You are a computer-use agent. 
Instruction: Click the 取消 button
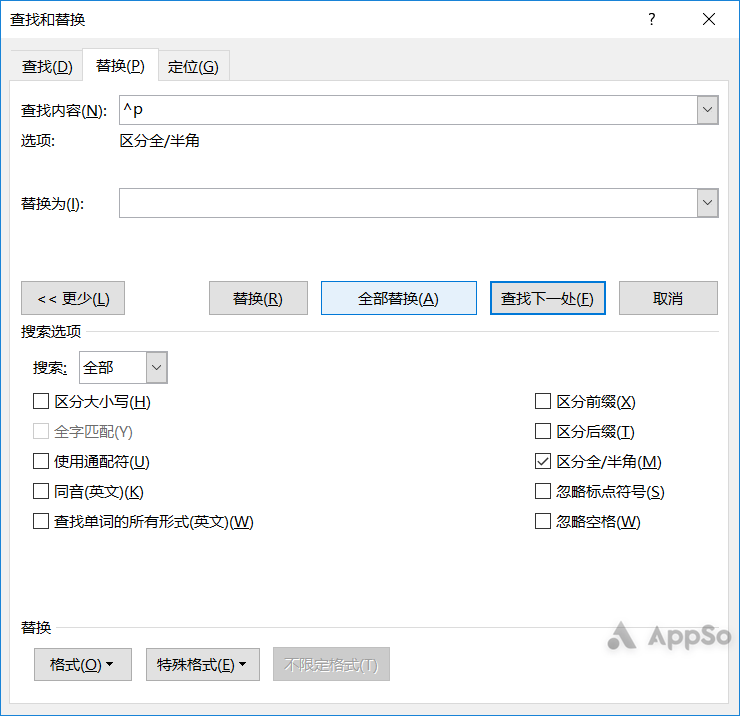click(x=668, y=298)
